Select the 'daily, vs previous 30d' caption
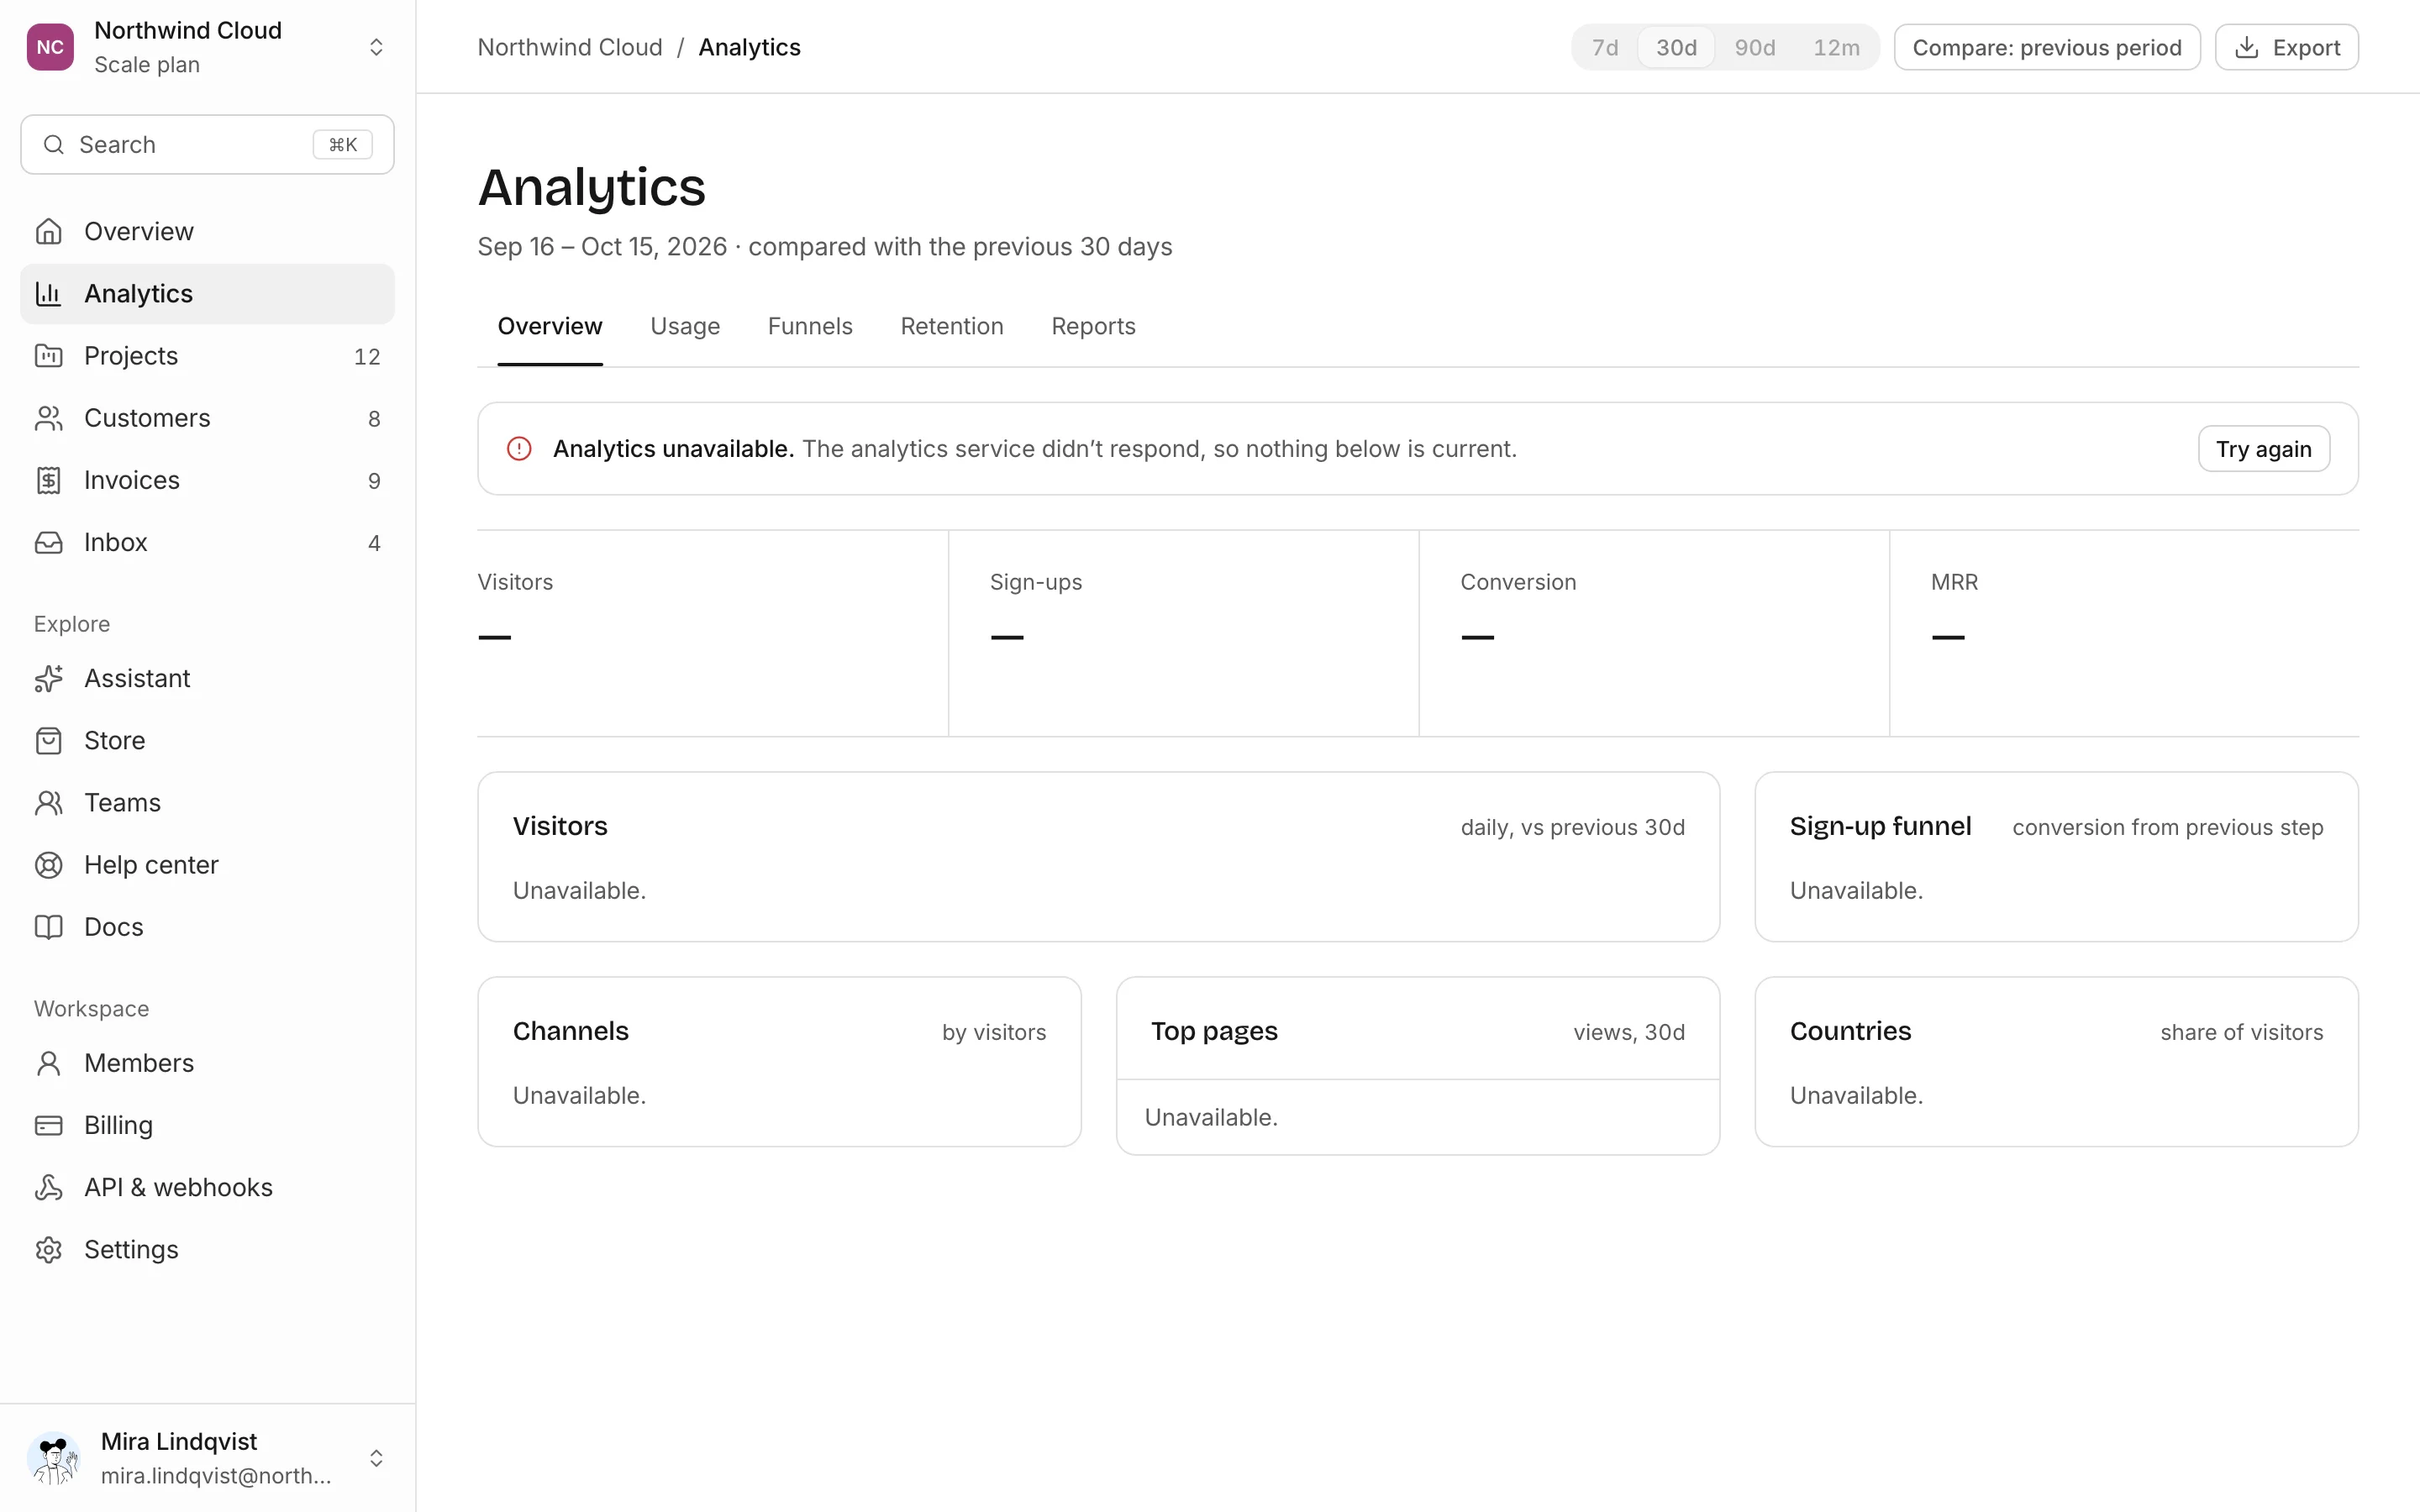Screen dimensions: 2420x1512 pyautogui.click(x=1572, y=827)
